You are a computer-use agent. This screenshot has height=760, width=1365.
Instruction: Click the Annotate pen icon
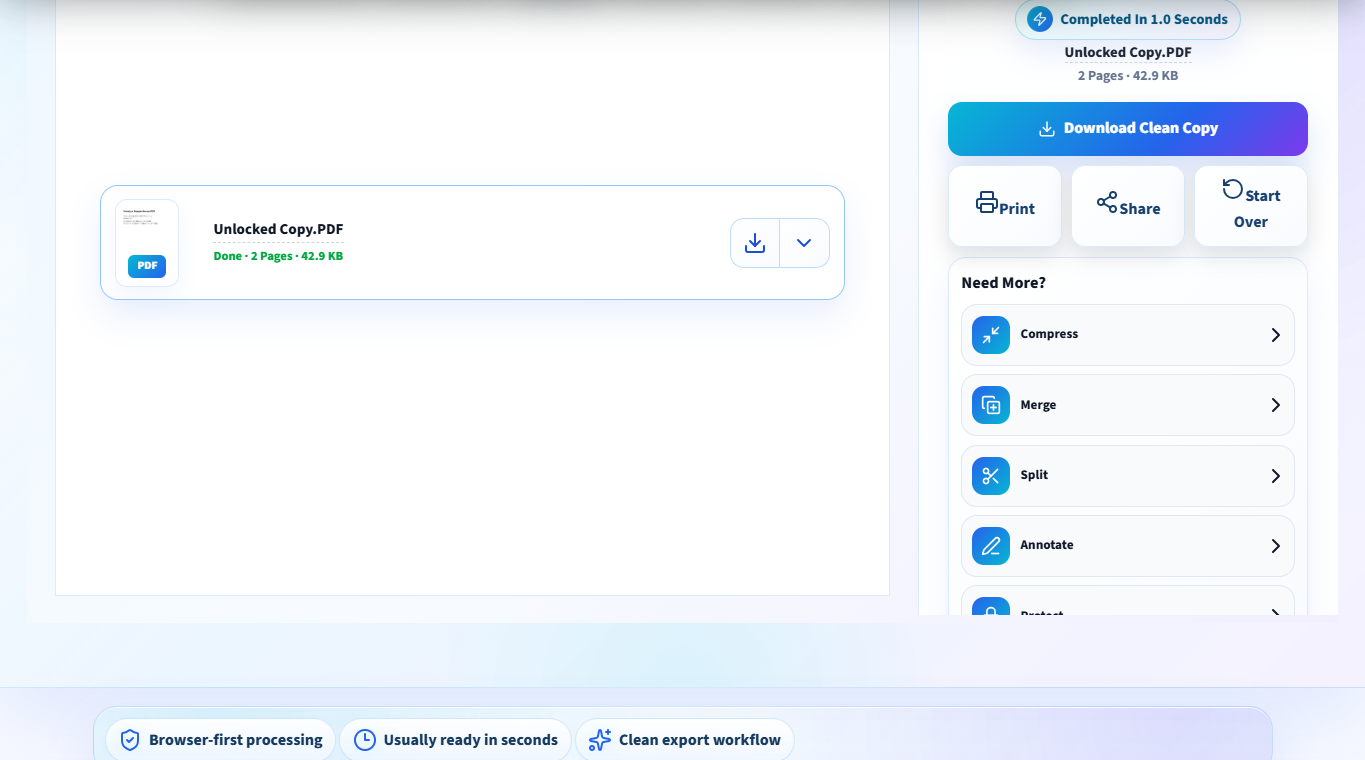coord(990,546)
